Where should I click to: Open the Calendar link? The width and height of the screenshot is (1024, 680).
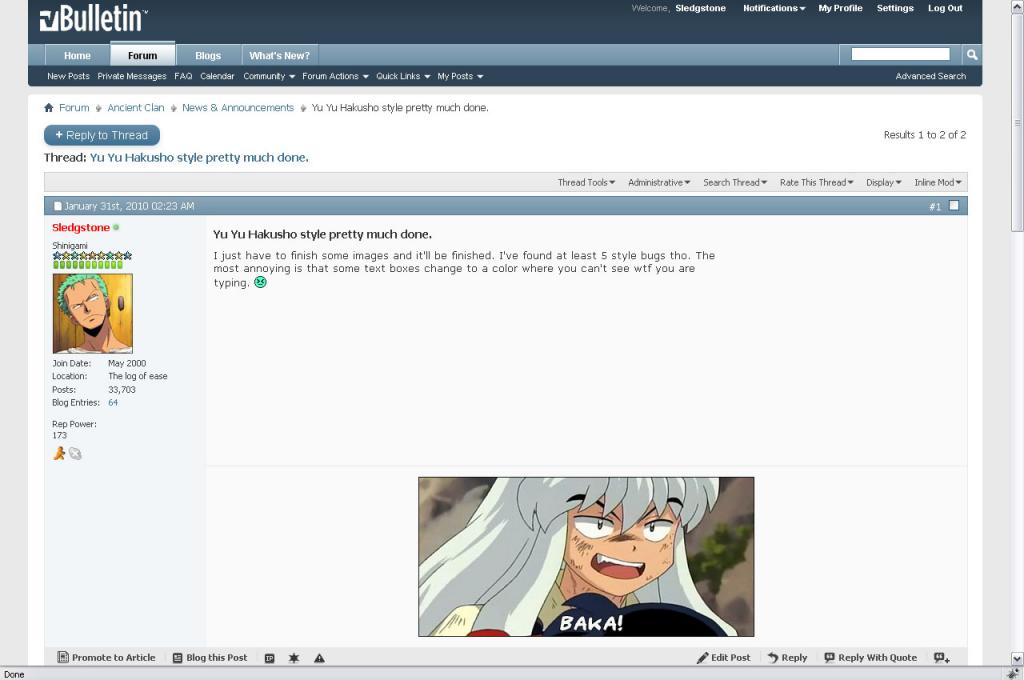coord(217,76)
